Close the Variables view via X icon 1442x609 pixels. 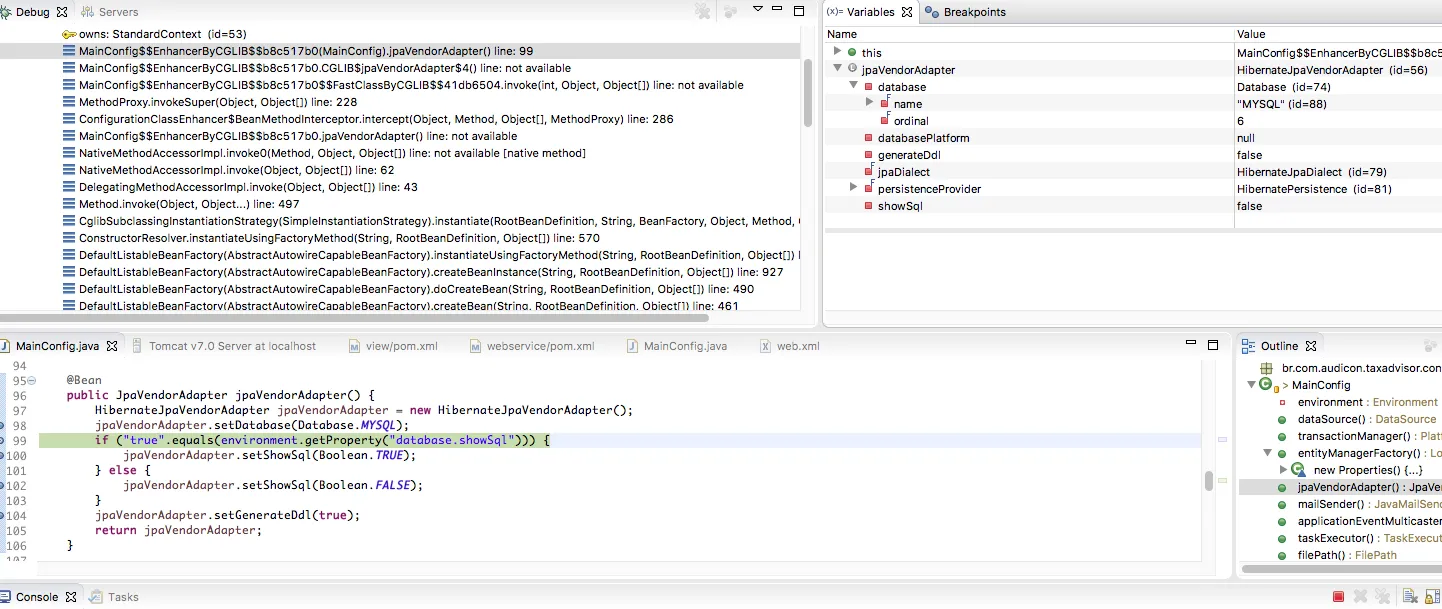[x=906, y=12]
